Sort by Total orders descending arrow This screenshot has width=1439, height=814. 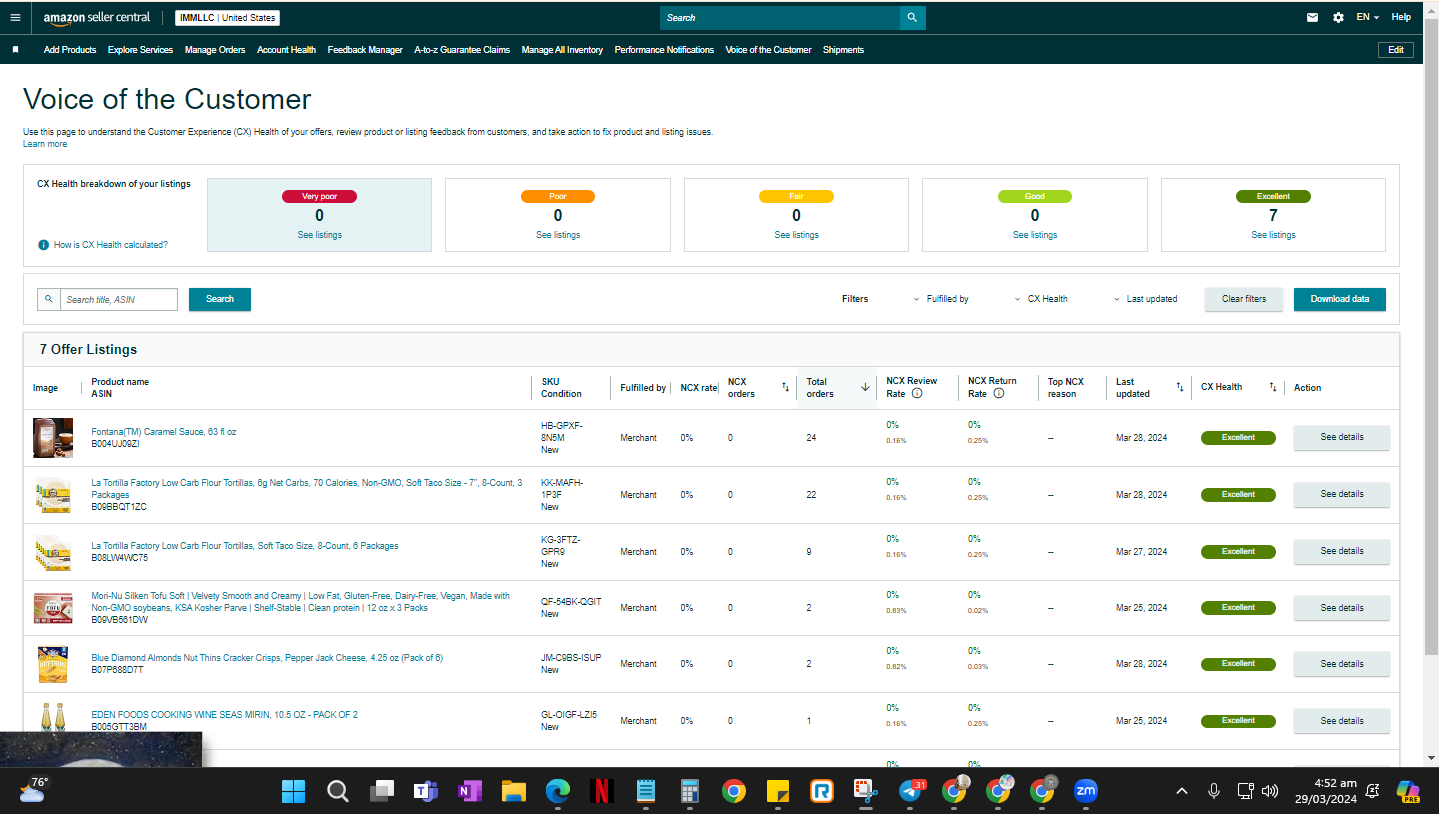865,387
